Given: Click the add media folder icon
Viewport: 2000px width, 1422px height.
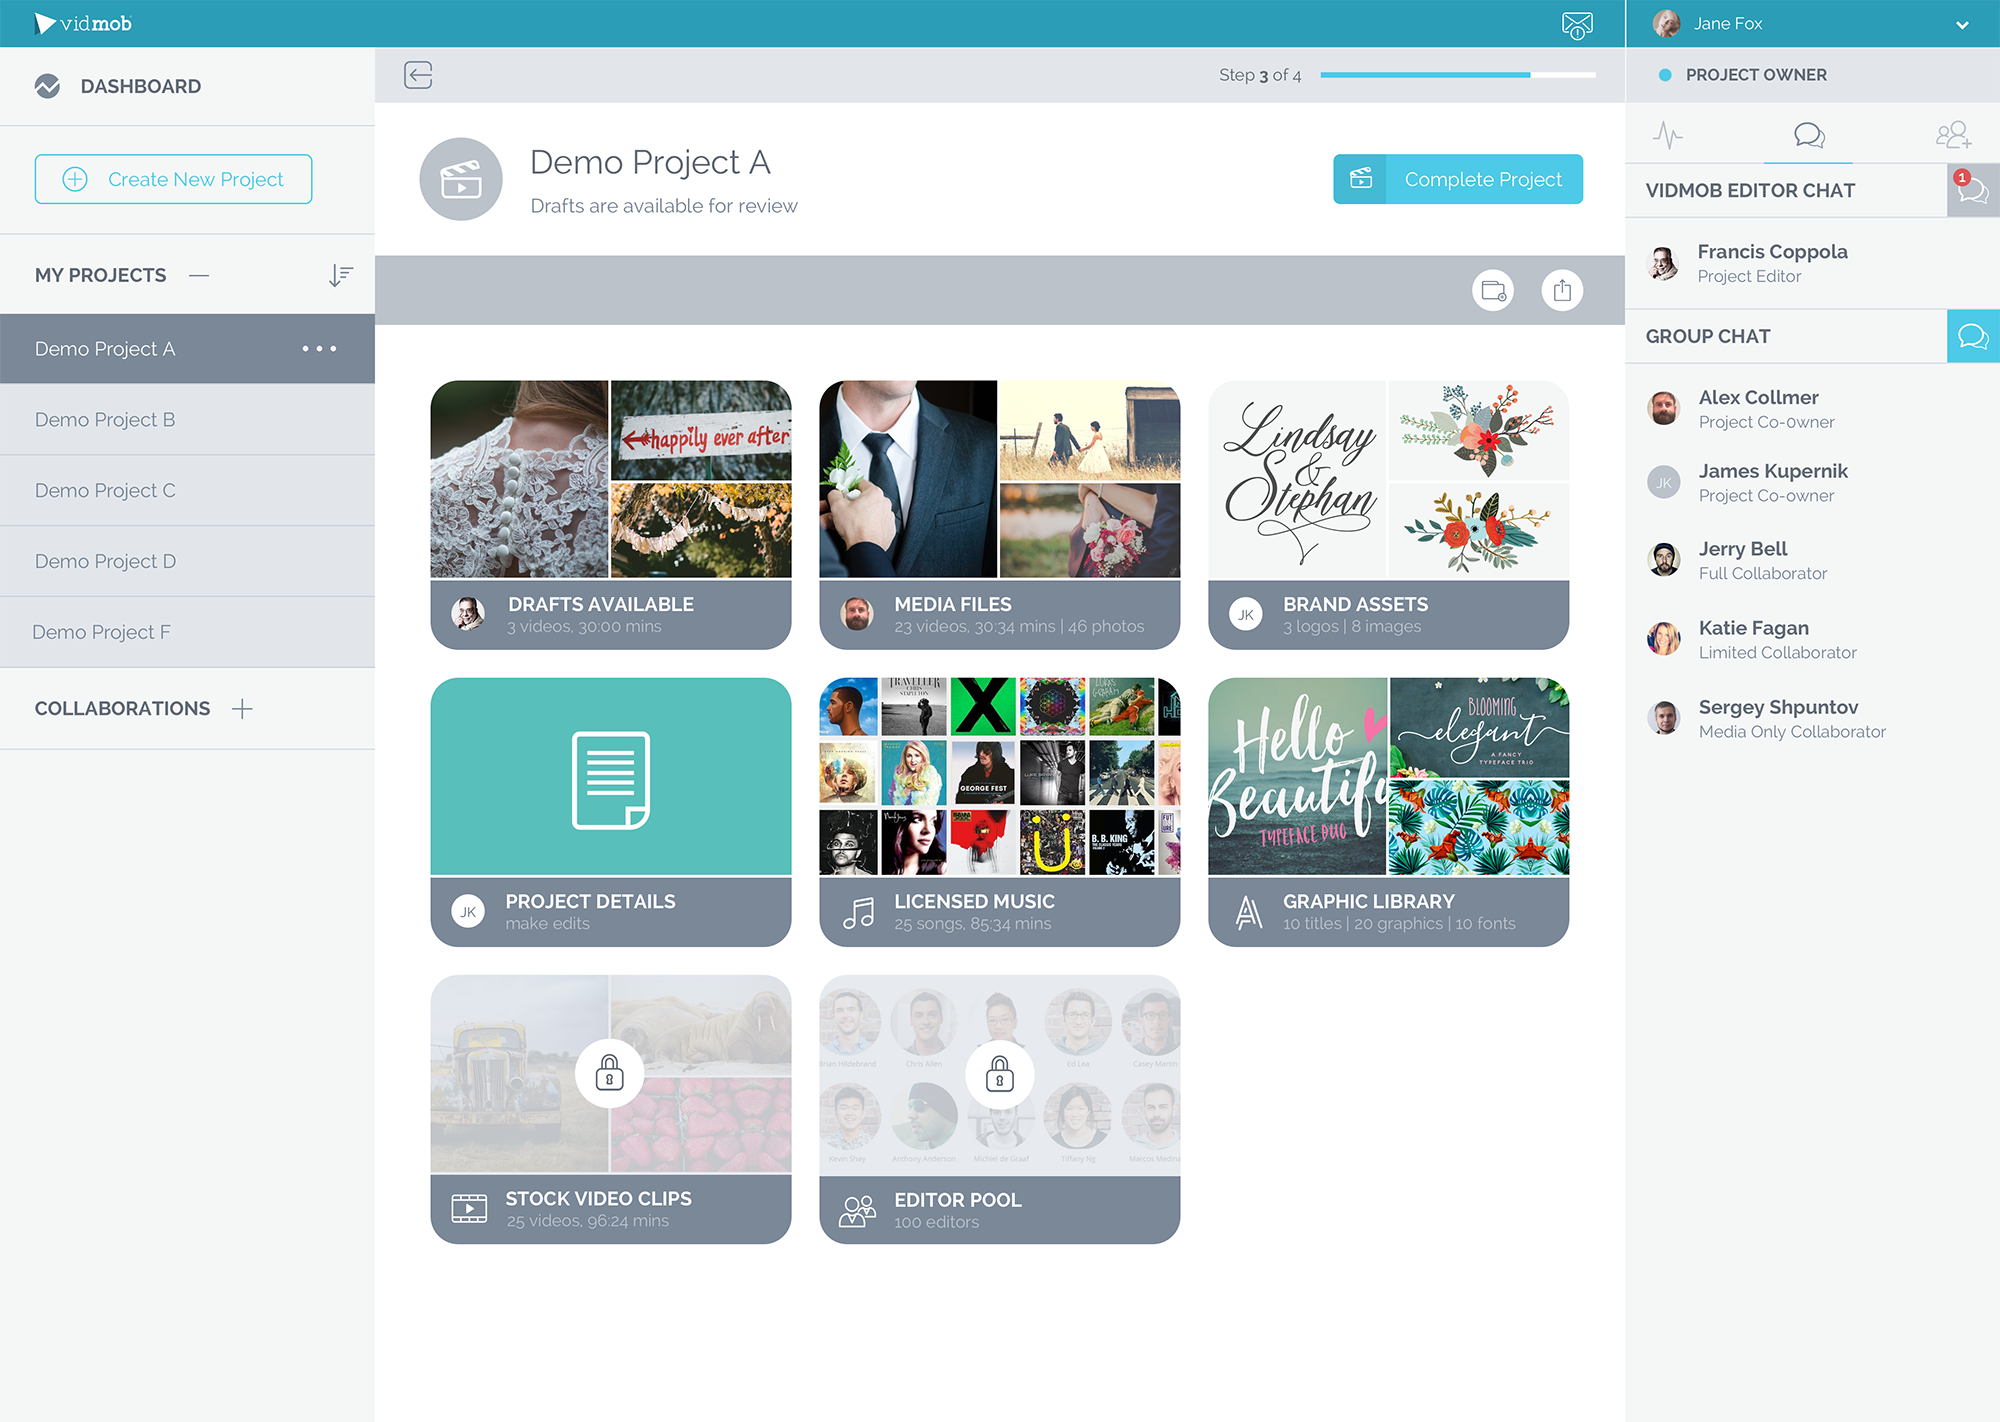Looking at the screenshot, I should [1493, 290].
